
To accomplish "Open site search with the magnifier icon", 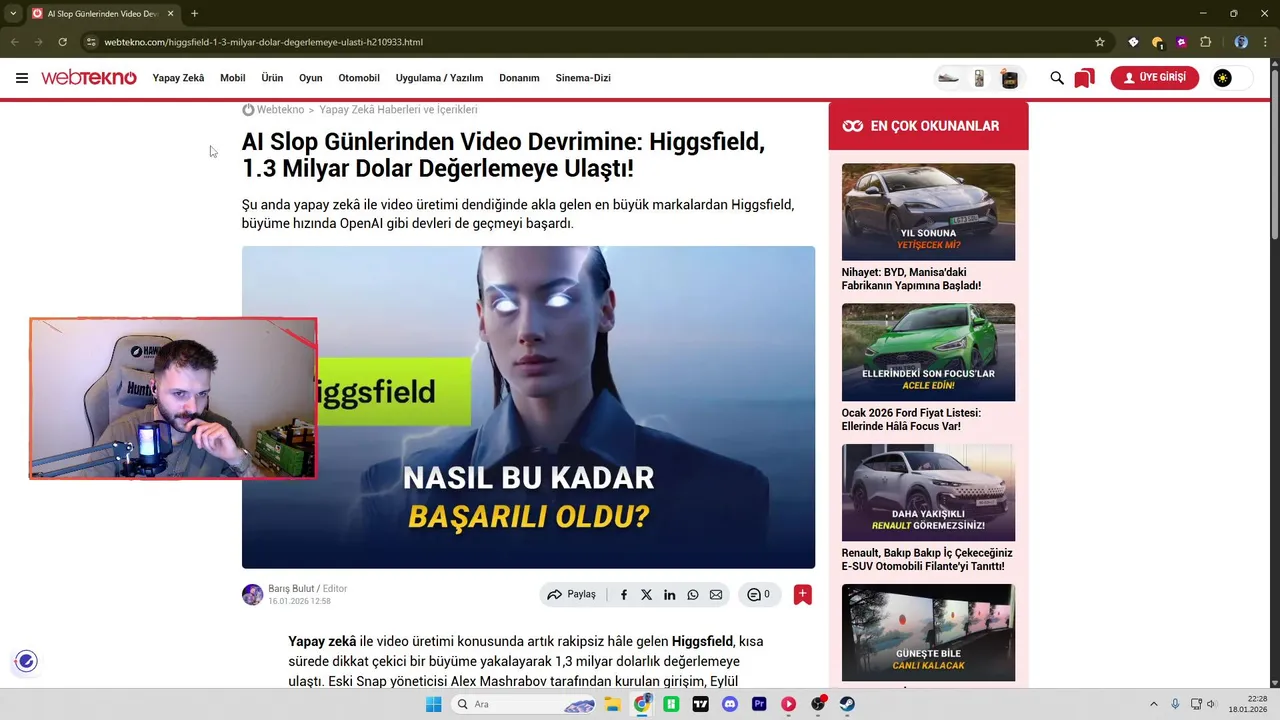I will pos(1057,78).
